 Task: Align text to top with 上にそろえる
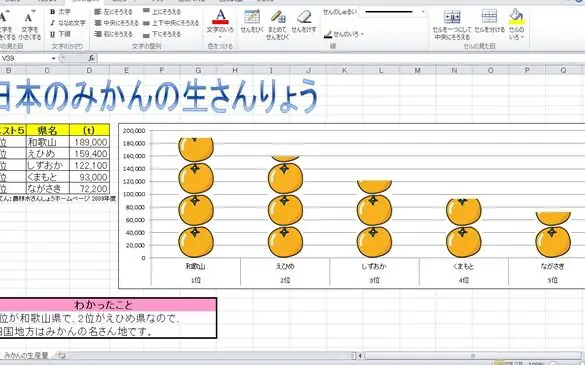coord(162,12)
